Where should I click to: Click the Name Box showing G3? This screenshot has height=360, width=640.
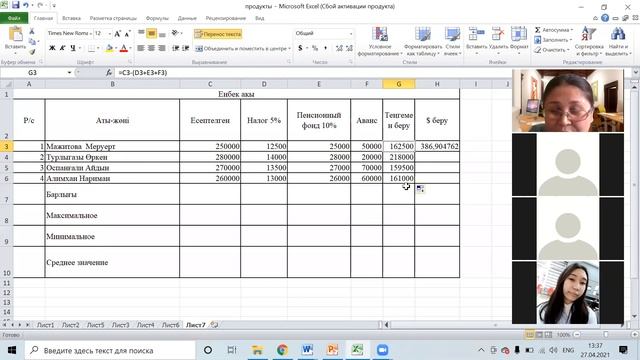[33, 73]
